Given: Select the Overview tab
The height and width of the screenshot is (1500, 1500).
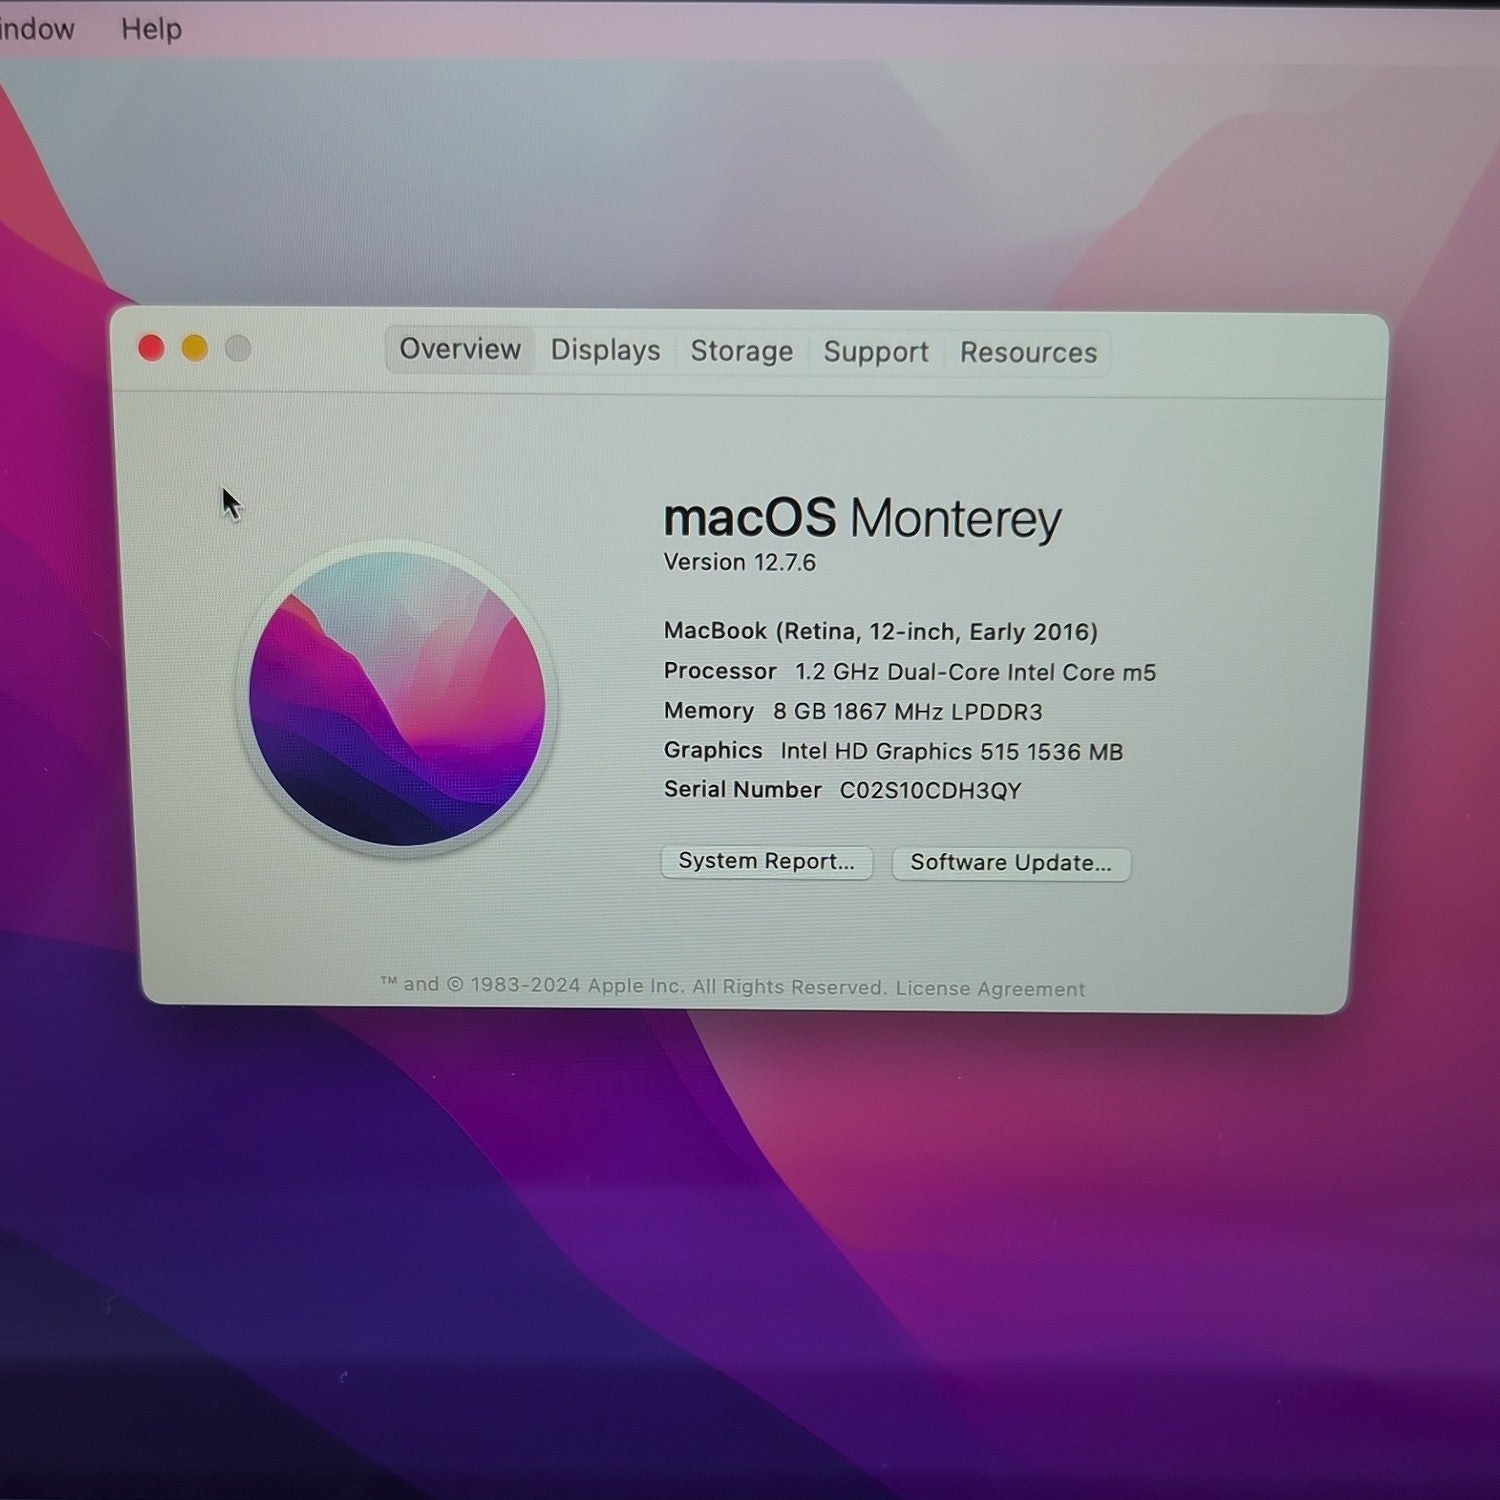Looking at the screenshot, I should (x=460, y=349).
